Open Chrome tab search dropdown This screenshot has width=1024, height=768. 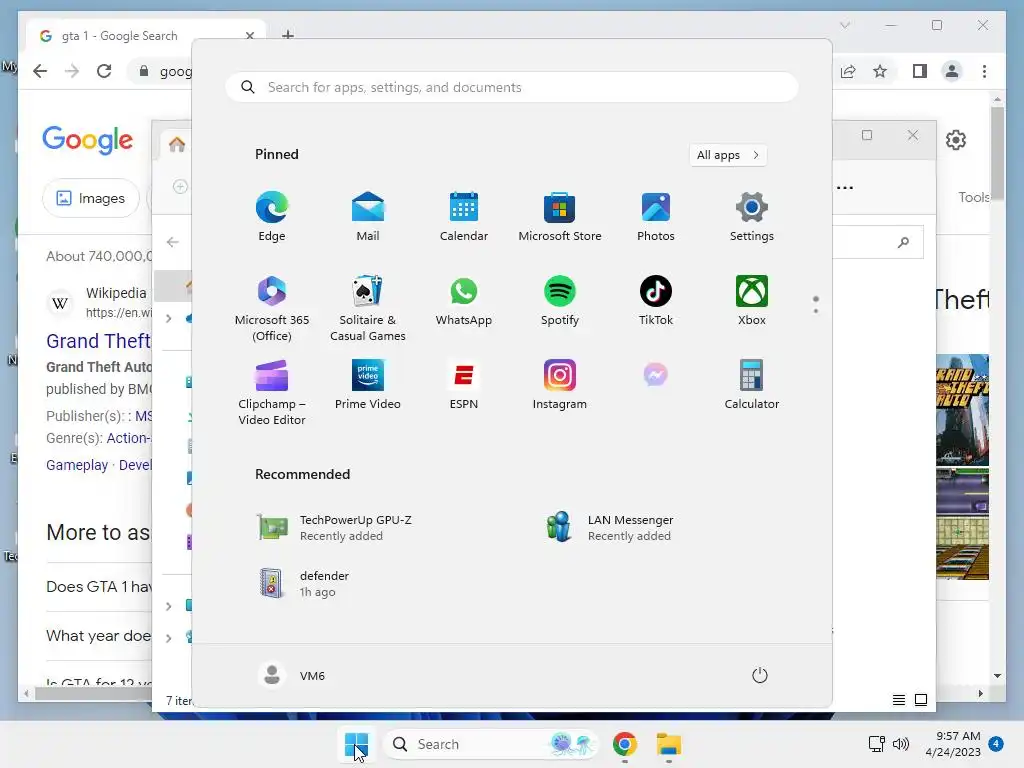[x=844, y=25]
